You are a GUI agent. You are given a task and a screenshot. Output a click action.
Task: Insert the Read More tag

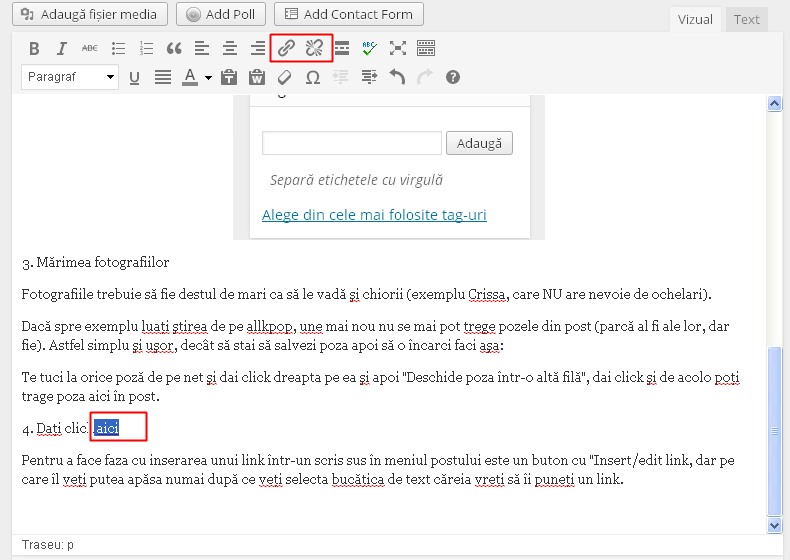342,48
